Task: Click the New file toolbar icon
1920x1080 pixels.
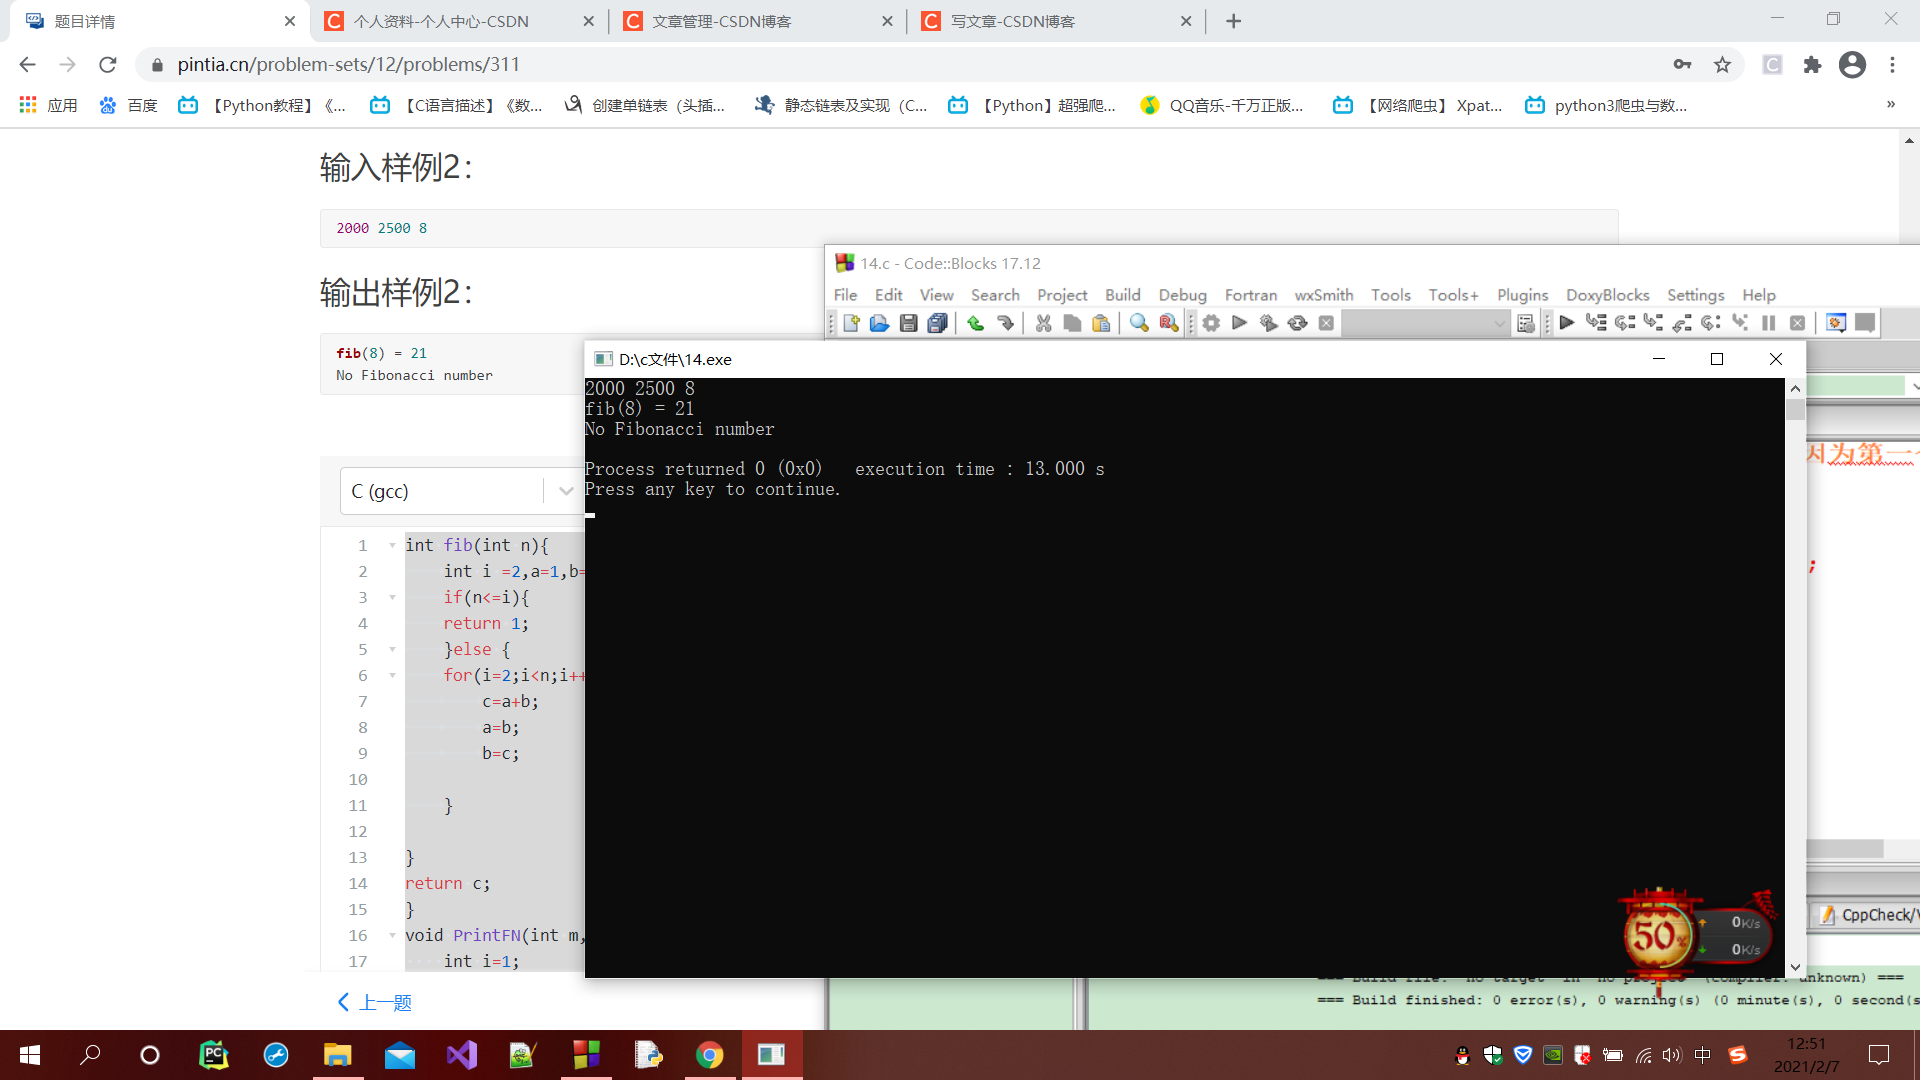Action: pos(851,323)
